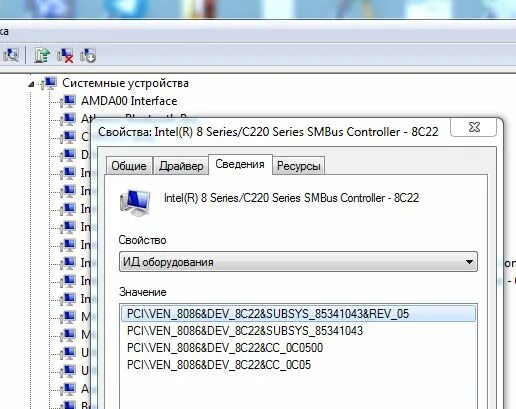Select the Сведения tab

[x=240, y=164]
